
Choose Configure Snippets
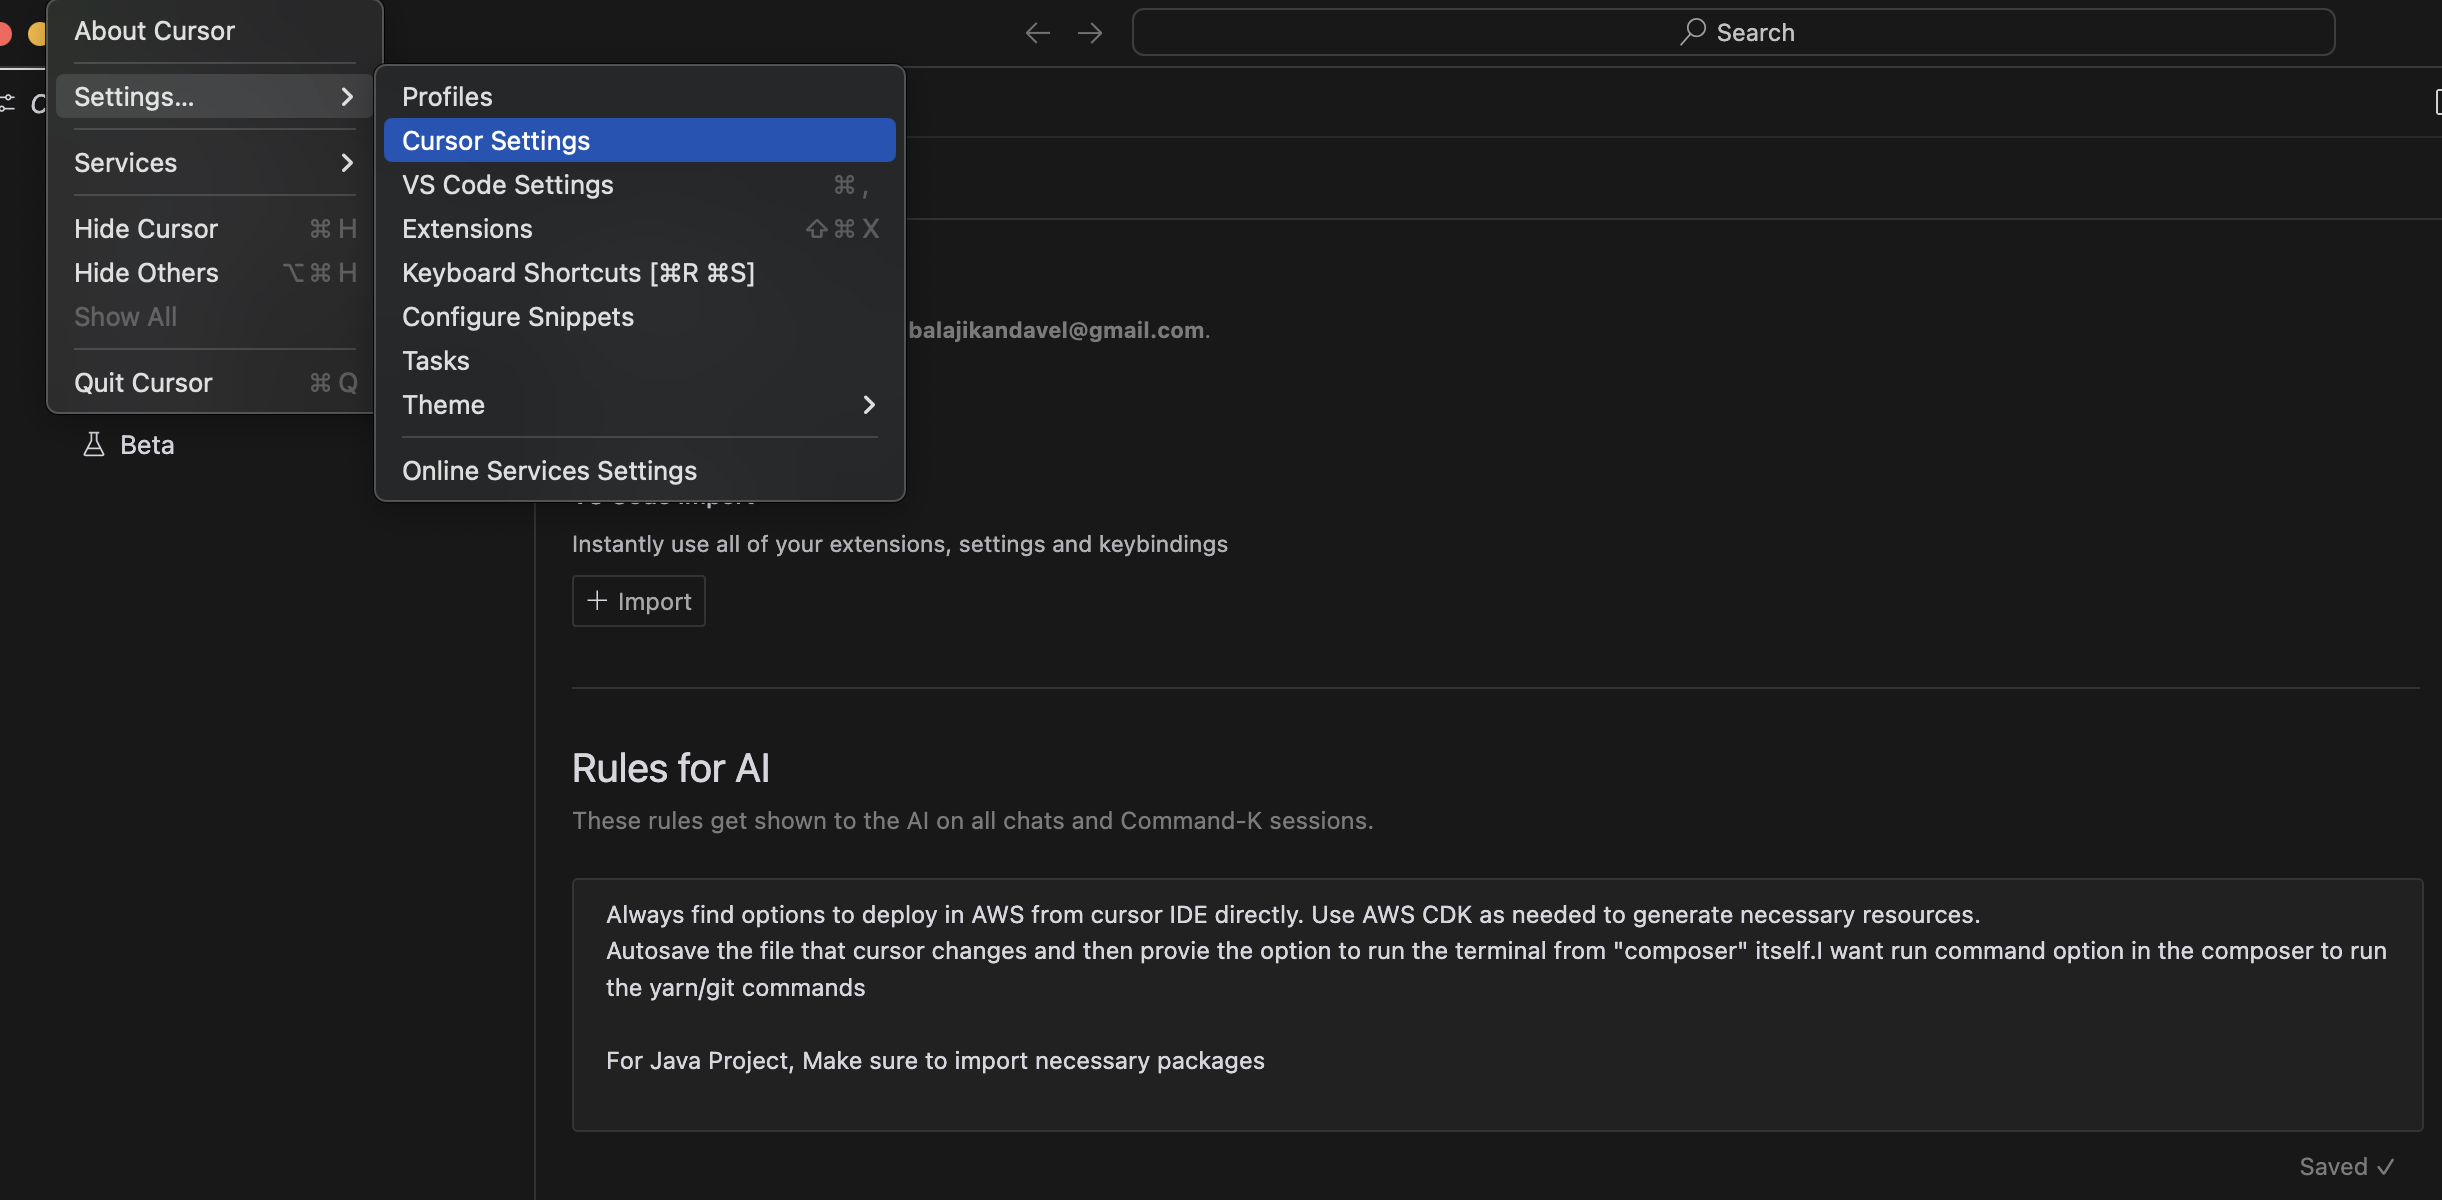point(640,317)
